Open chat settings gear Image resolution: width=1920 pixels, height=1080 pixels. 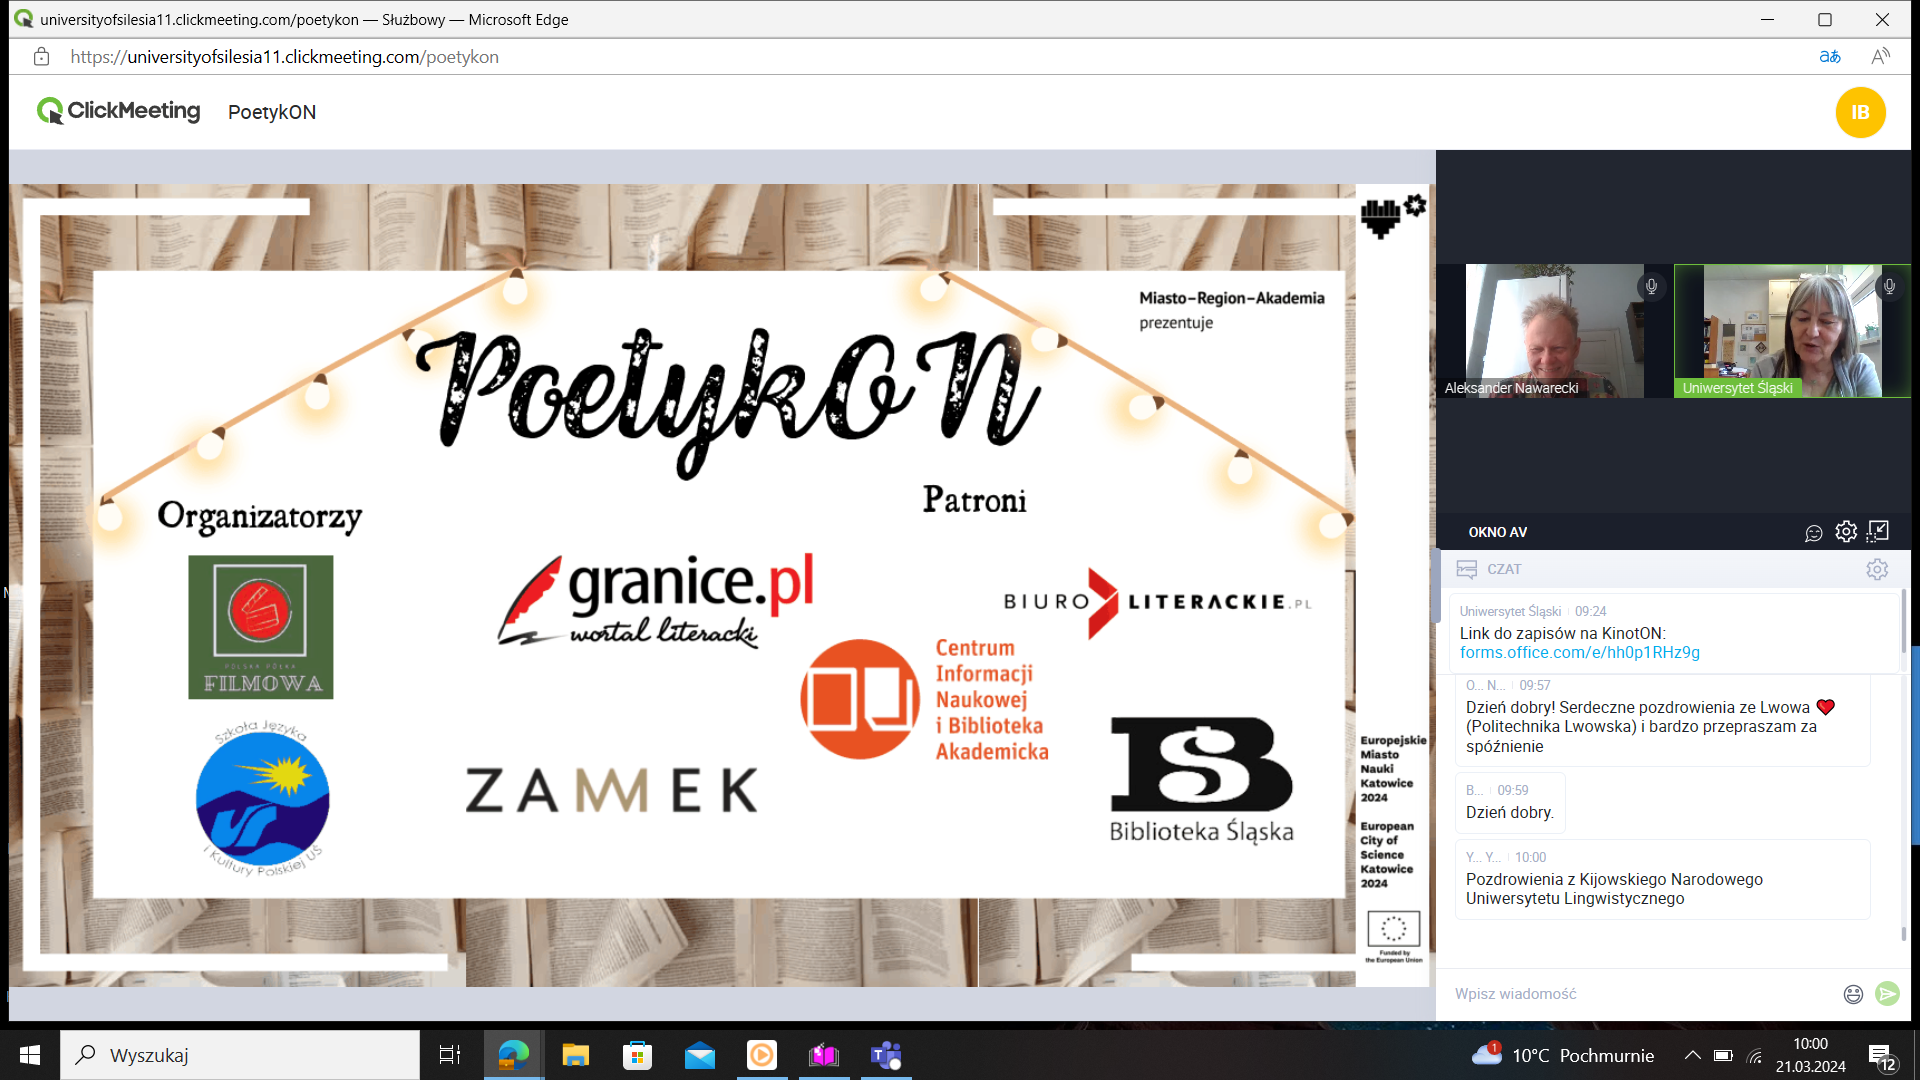[x=1877, y=569]
